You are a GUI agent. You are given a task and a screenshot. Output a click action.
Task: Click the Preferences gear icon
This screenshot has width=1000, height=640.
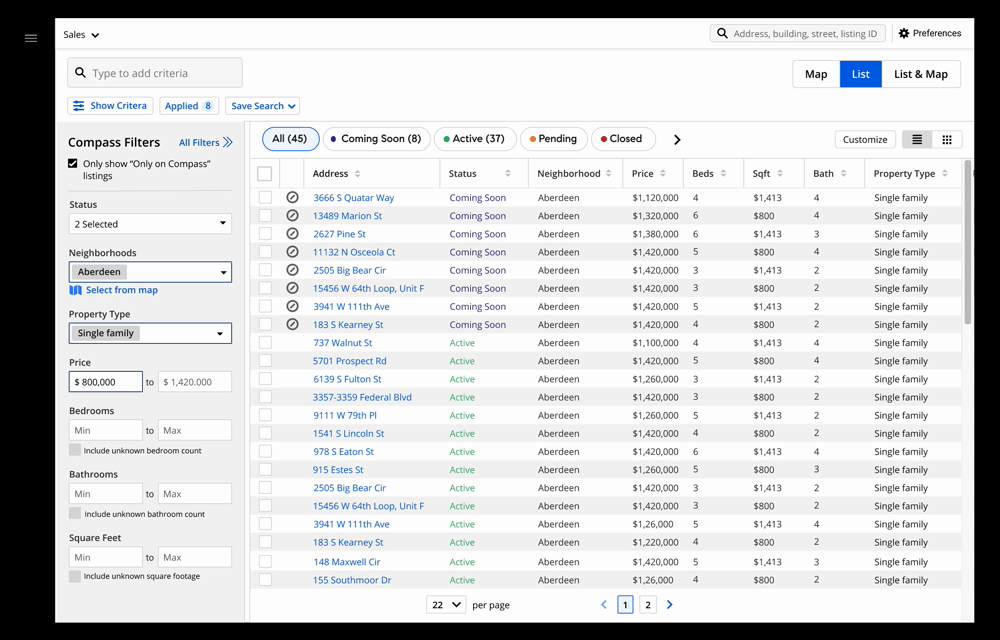[x=904, y=33]
